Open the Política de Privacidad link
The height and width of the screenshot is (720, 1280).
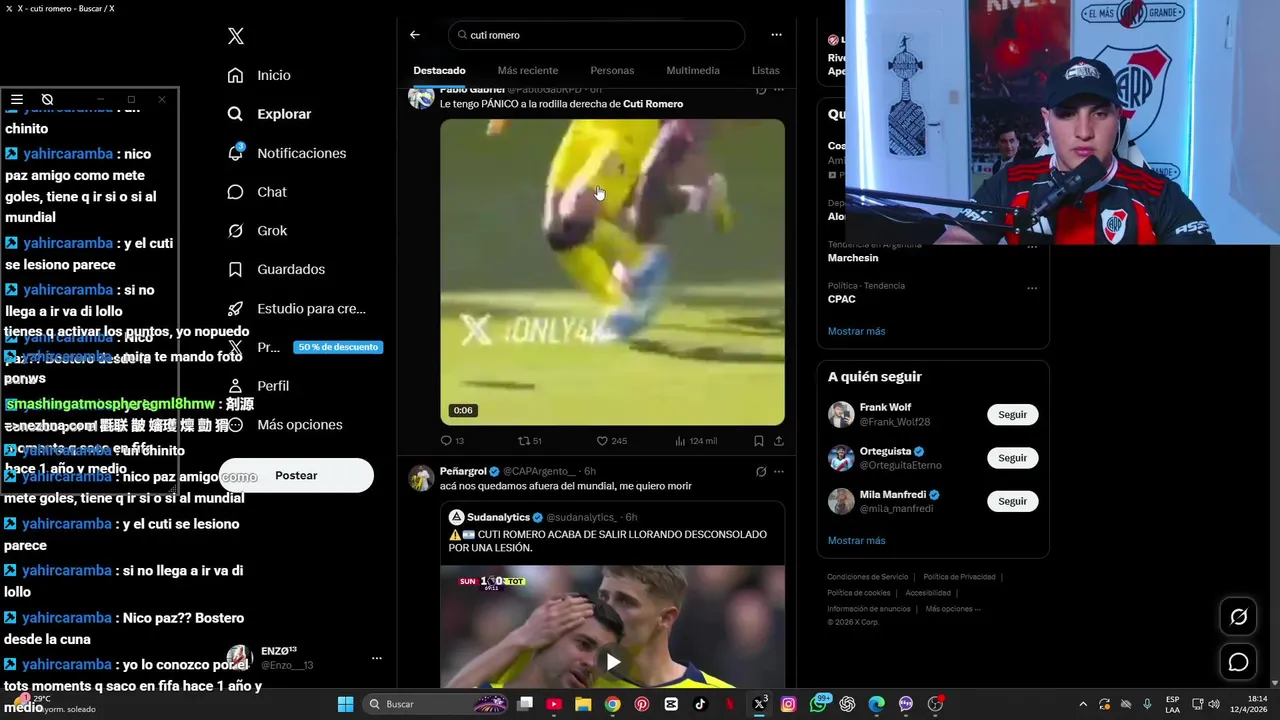(x=959, y=577)
